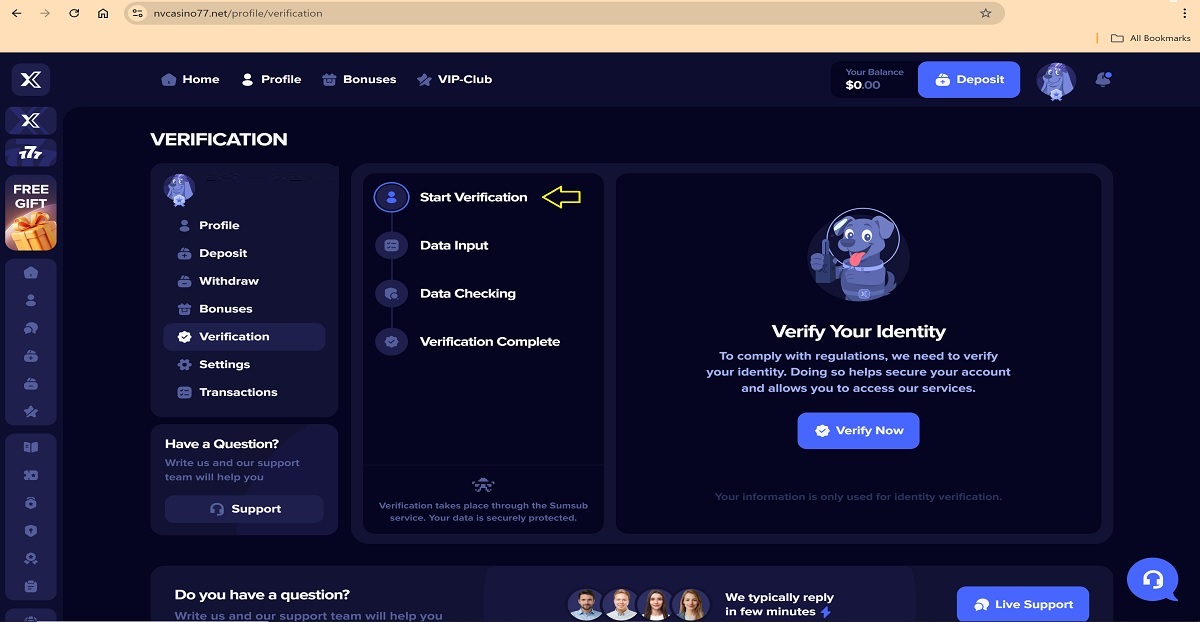
Task: Open the floating headset chat bubble
Action: pos(1152,580)
